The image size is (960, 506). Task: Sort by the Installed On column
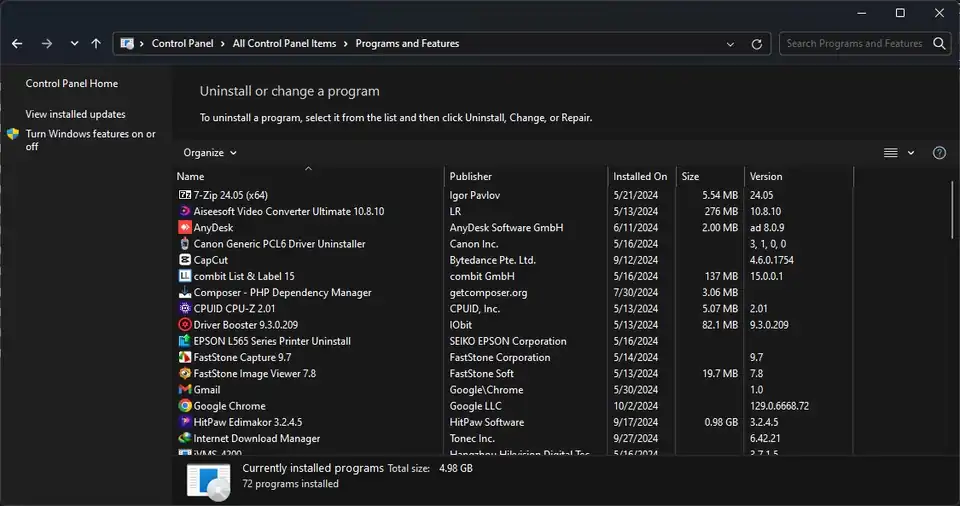click(x=640, y=176)
